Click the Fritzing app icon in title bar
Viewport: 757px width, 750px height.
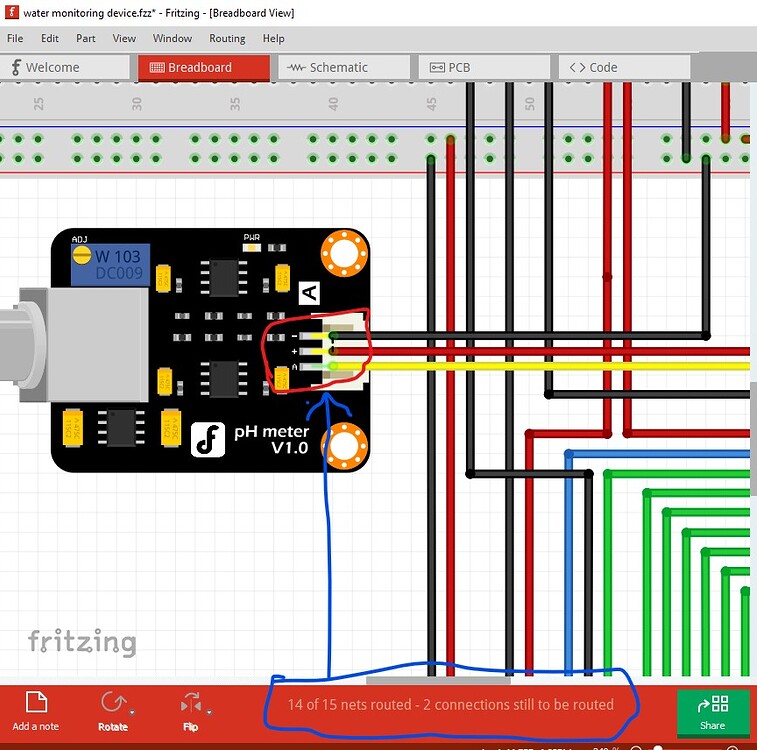[11, 12]
